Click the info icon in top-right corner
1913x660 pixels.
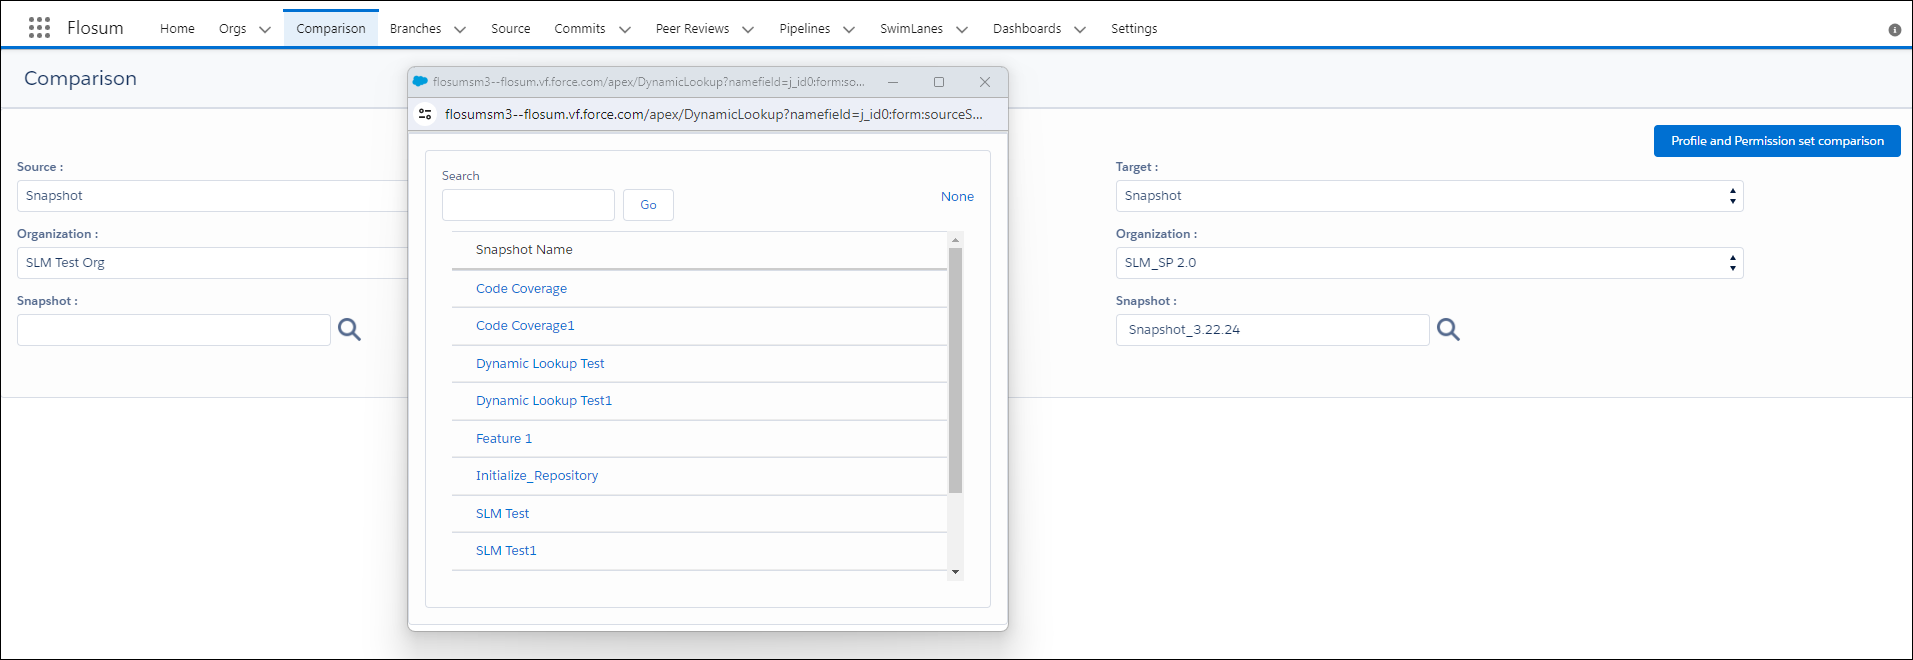(x=1894, y=30)
